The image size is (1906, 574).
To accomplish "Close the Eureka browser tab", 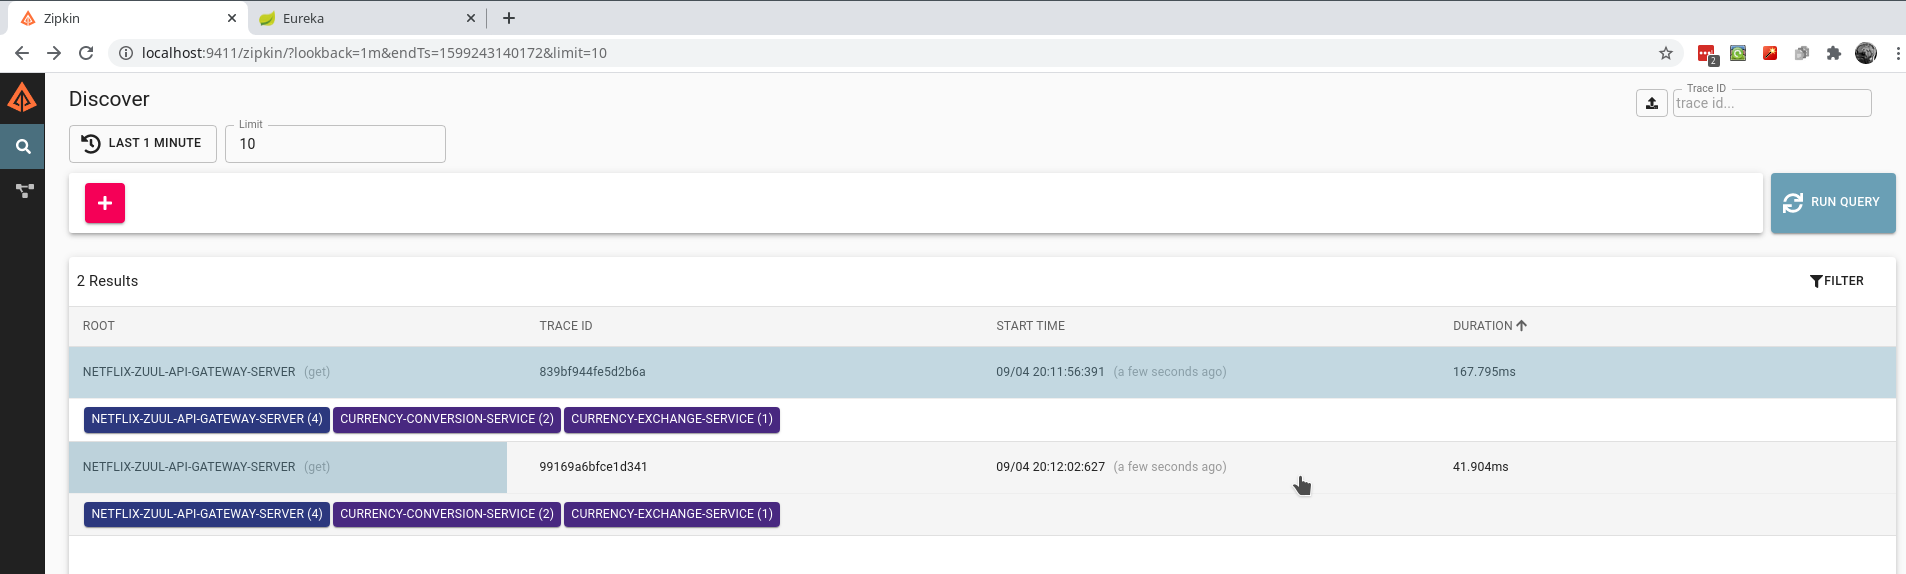I will coord(471,18).
